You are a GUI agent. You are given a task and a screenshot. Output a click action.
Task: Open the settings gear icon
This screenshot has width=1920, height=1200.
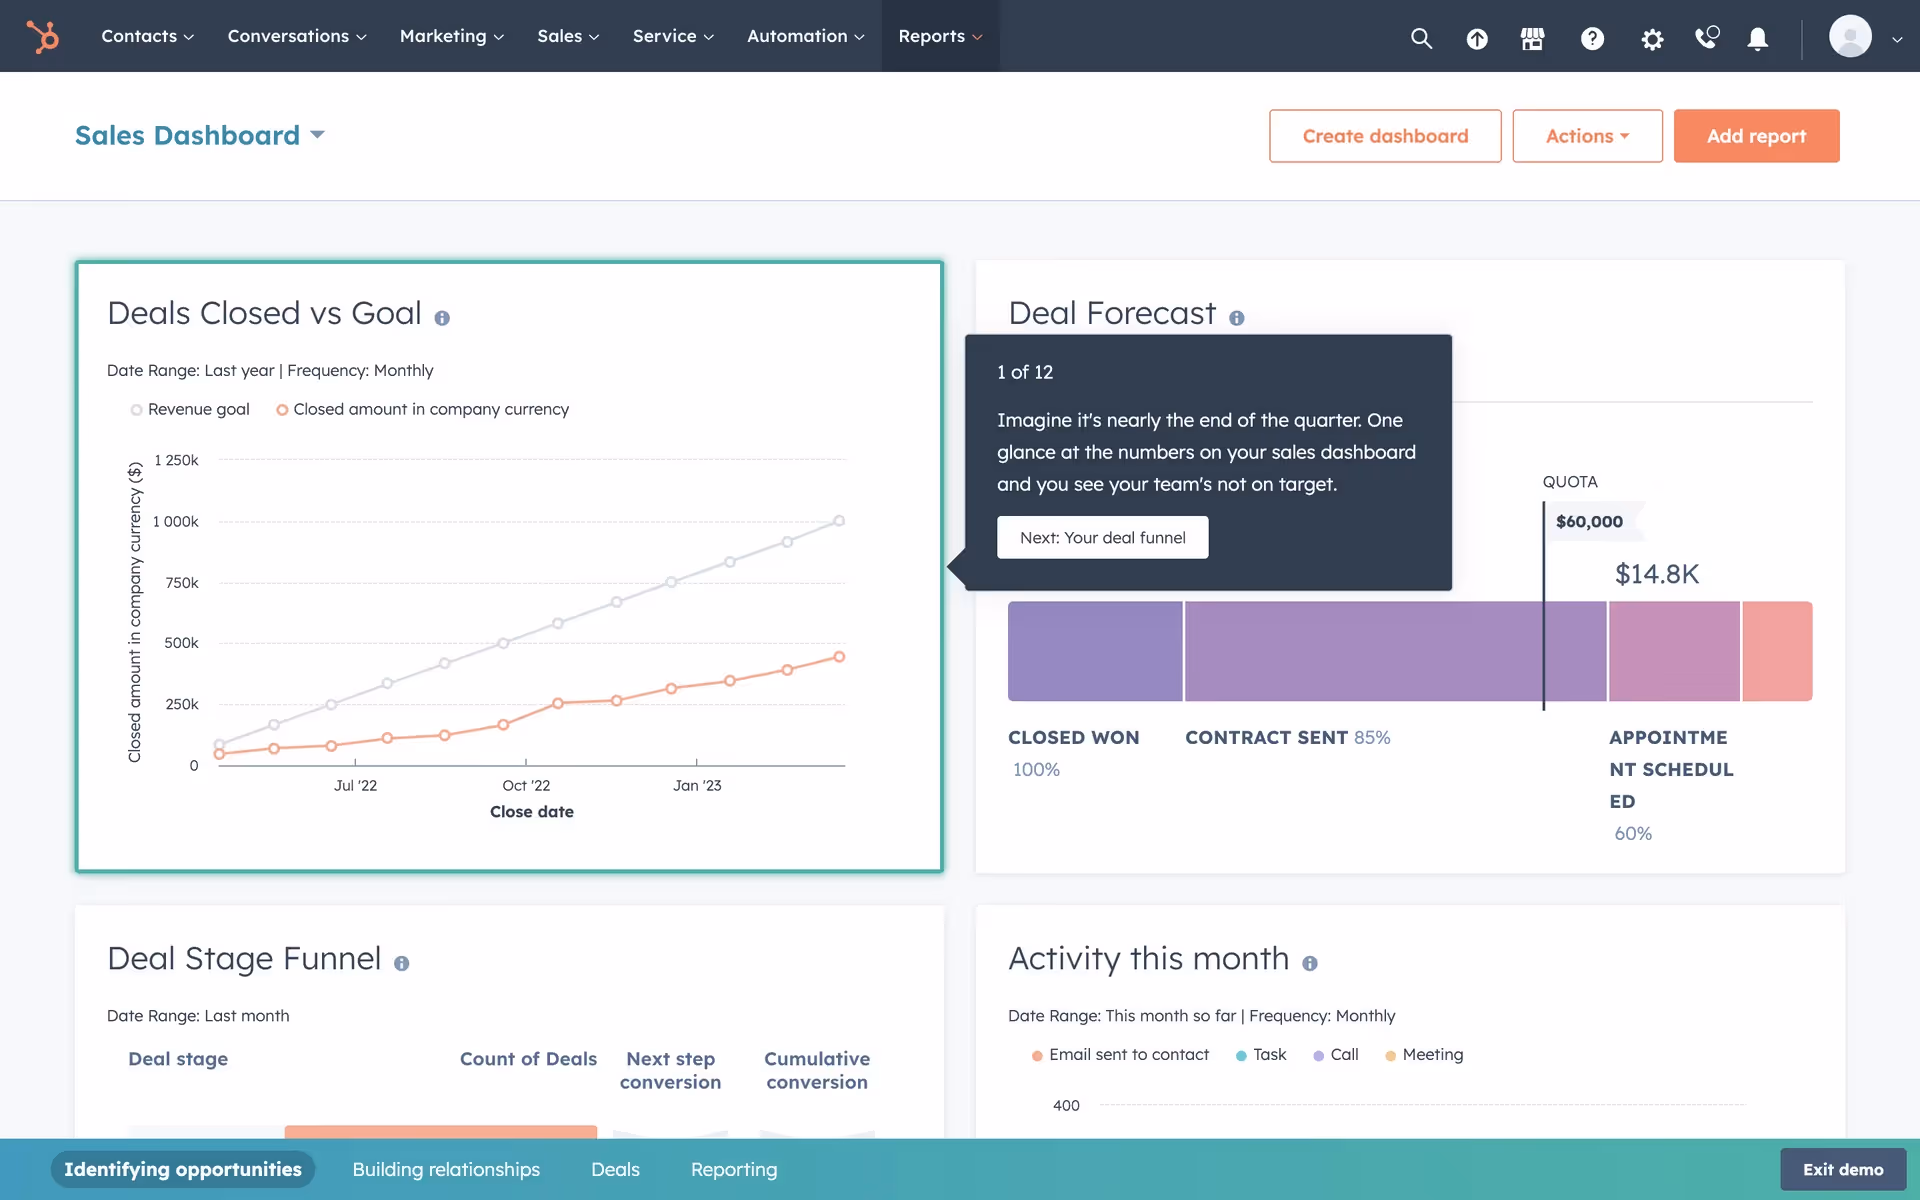pos(1652,39)
